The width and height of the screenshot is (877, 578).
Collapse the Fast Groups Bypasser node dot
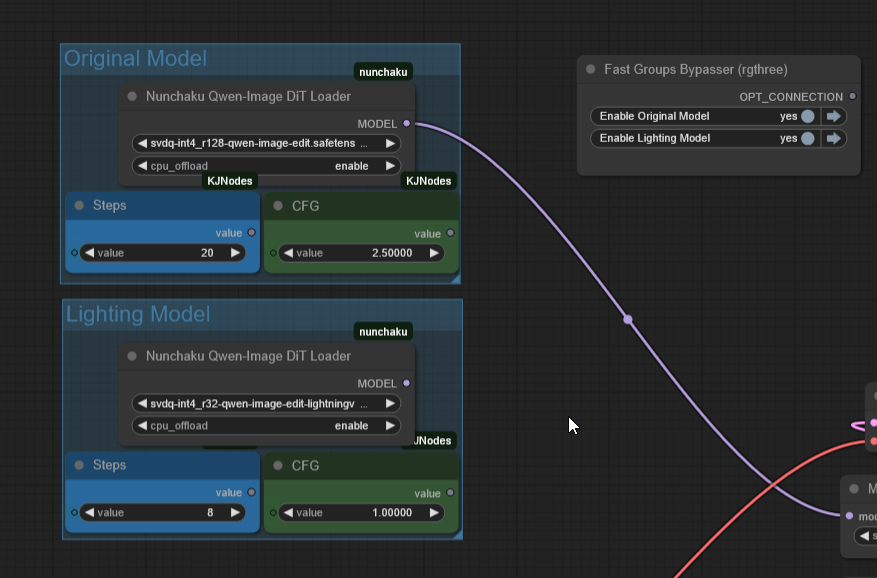pyautogui.click(x=591, y=69)
